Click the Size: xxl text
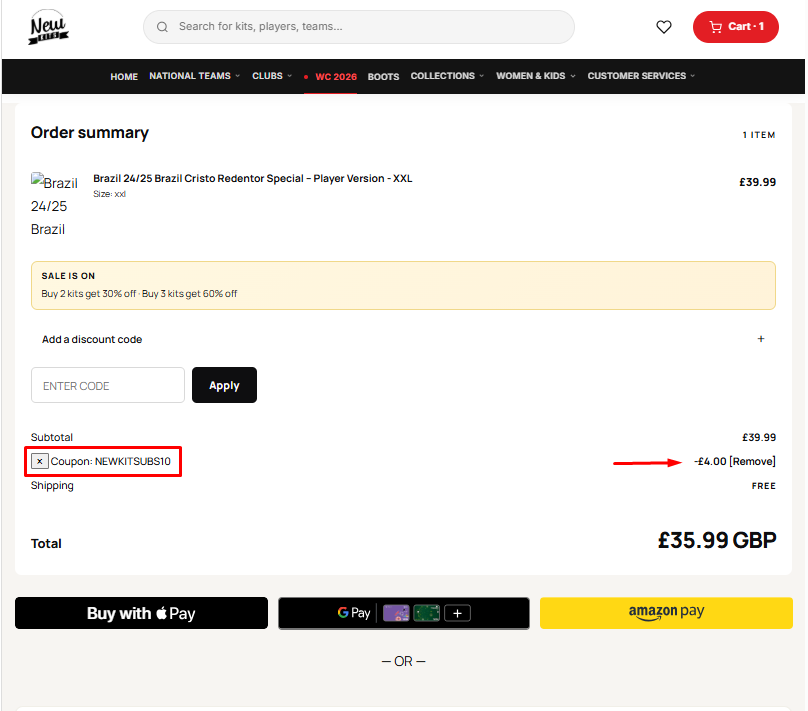Image resolution: width=808 pixels, height=711 pixels. pyautogui.click(x=109, y=194)
